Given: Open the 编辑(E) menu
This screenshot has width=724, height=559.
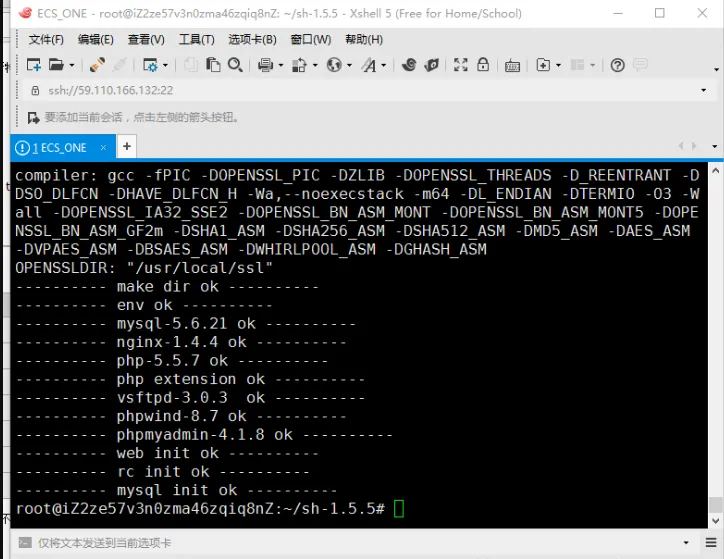Looking at the screenshot, I should [x=96, y=40].
